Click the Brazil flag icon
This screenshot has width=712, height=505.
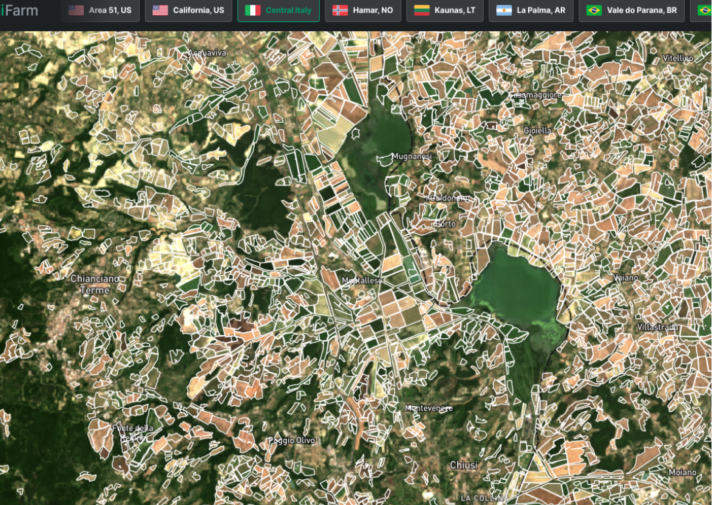(594, 10)
